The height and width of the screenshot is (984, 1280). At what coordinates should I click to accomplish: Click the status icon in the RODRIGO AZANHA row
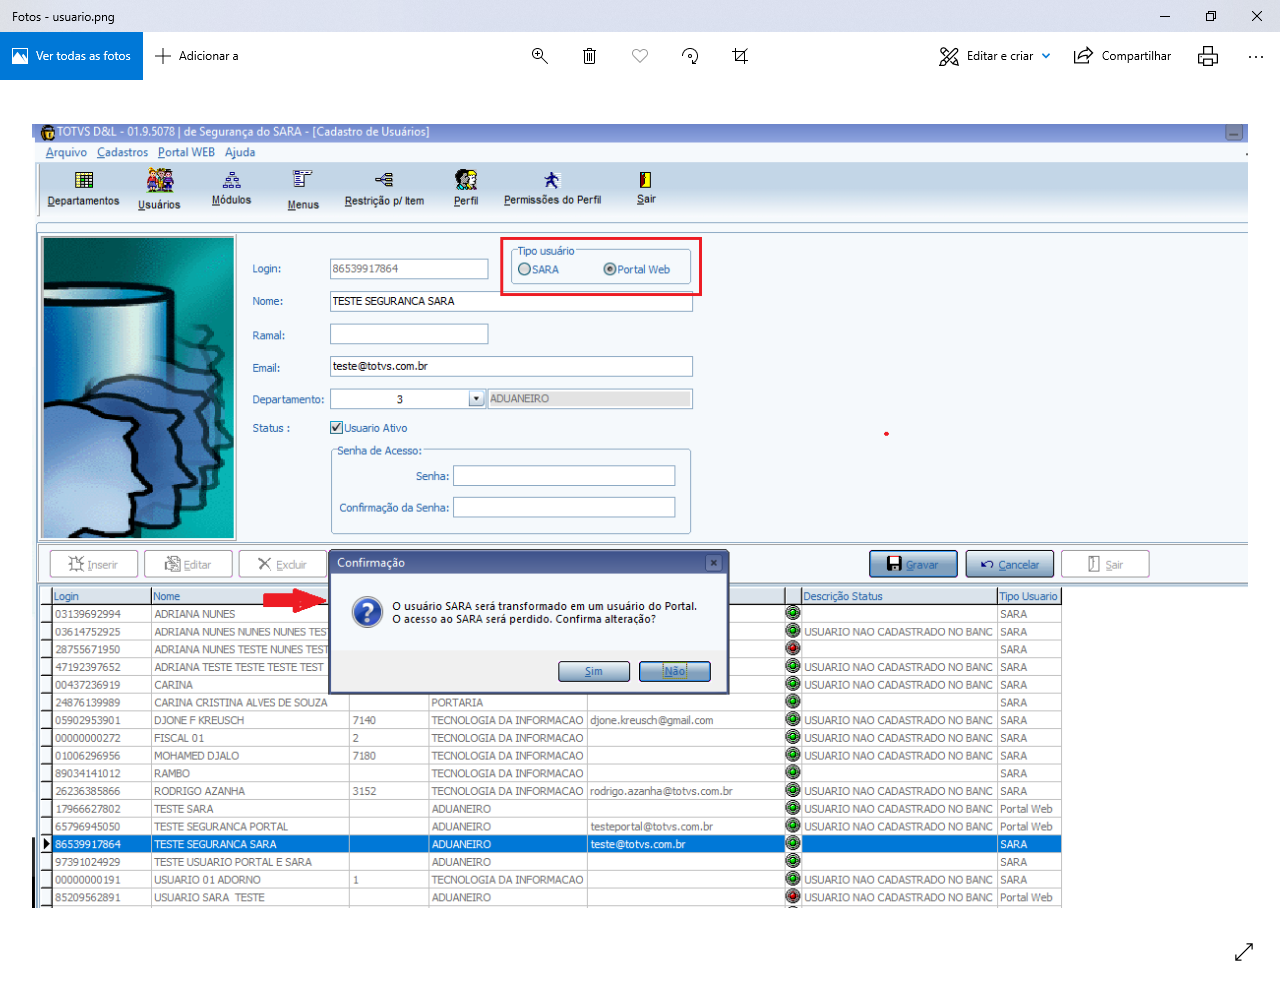[793, 790]
